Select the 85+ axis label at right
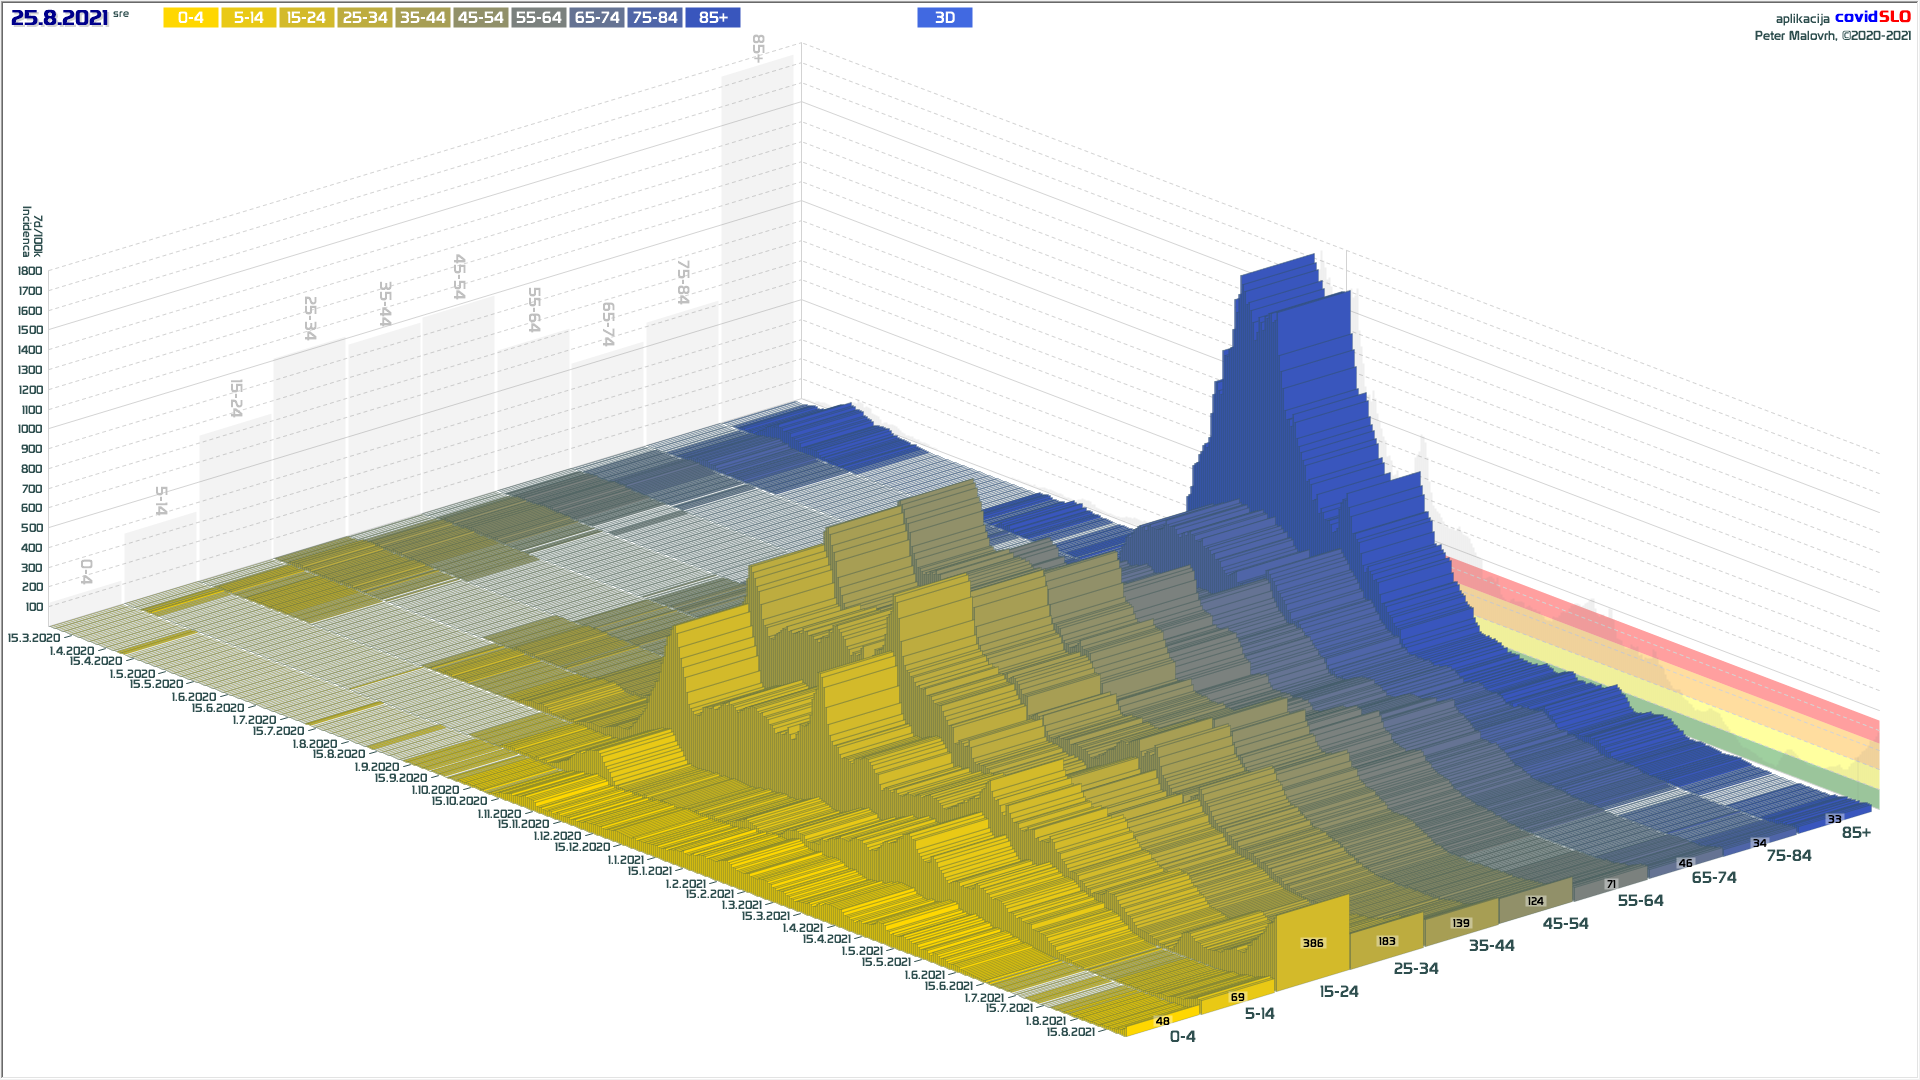This screenshot has width=1920, height=1080. [1856, 833]
